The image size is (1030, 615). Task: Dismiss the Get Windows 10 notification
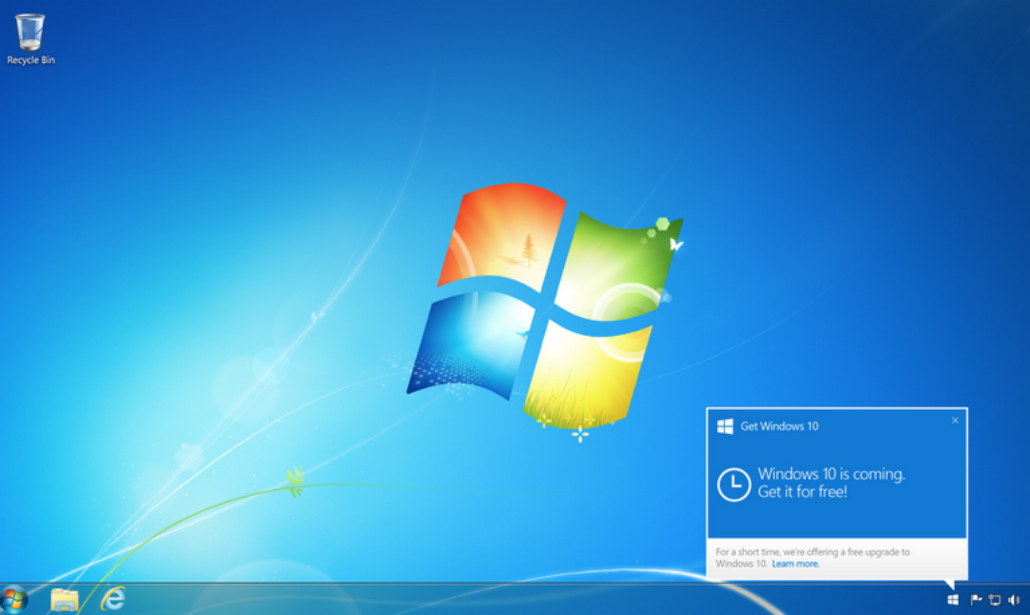[955, 420]
